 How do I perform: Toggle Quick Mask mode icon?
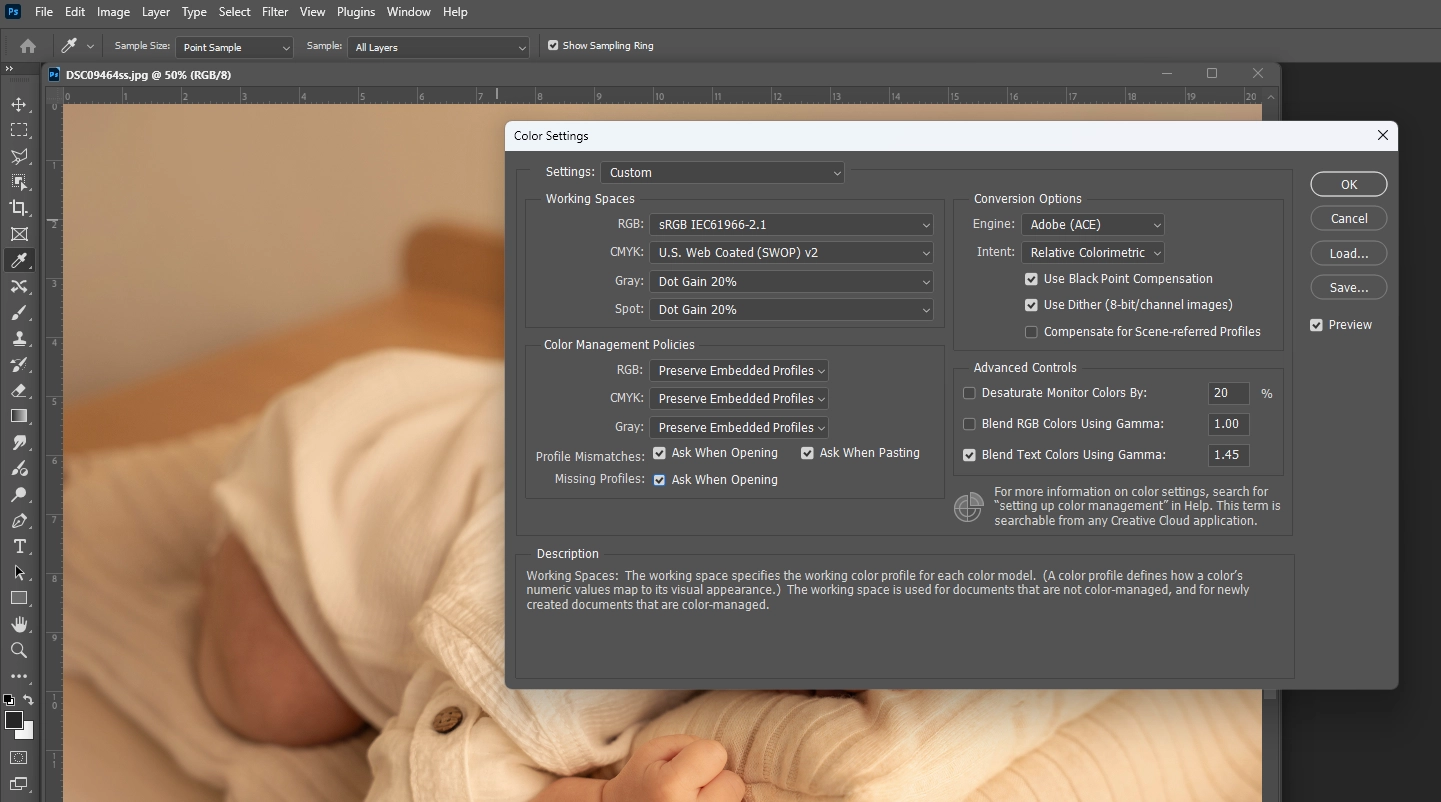(18, 758)
